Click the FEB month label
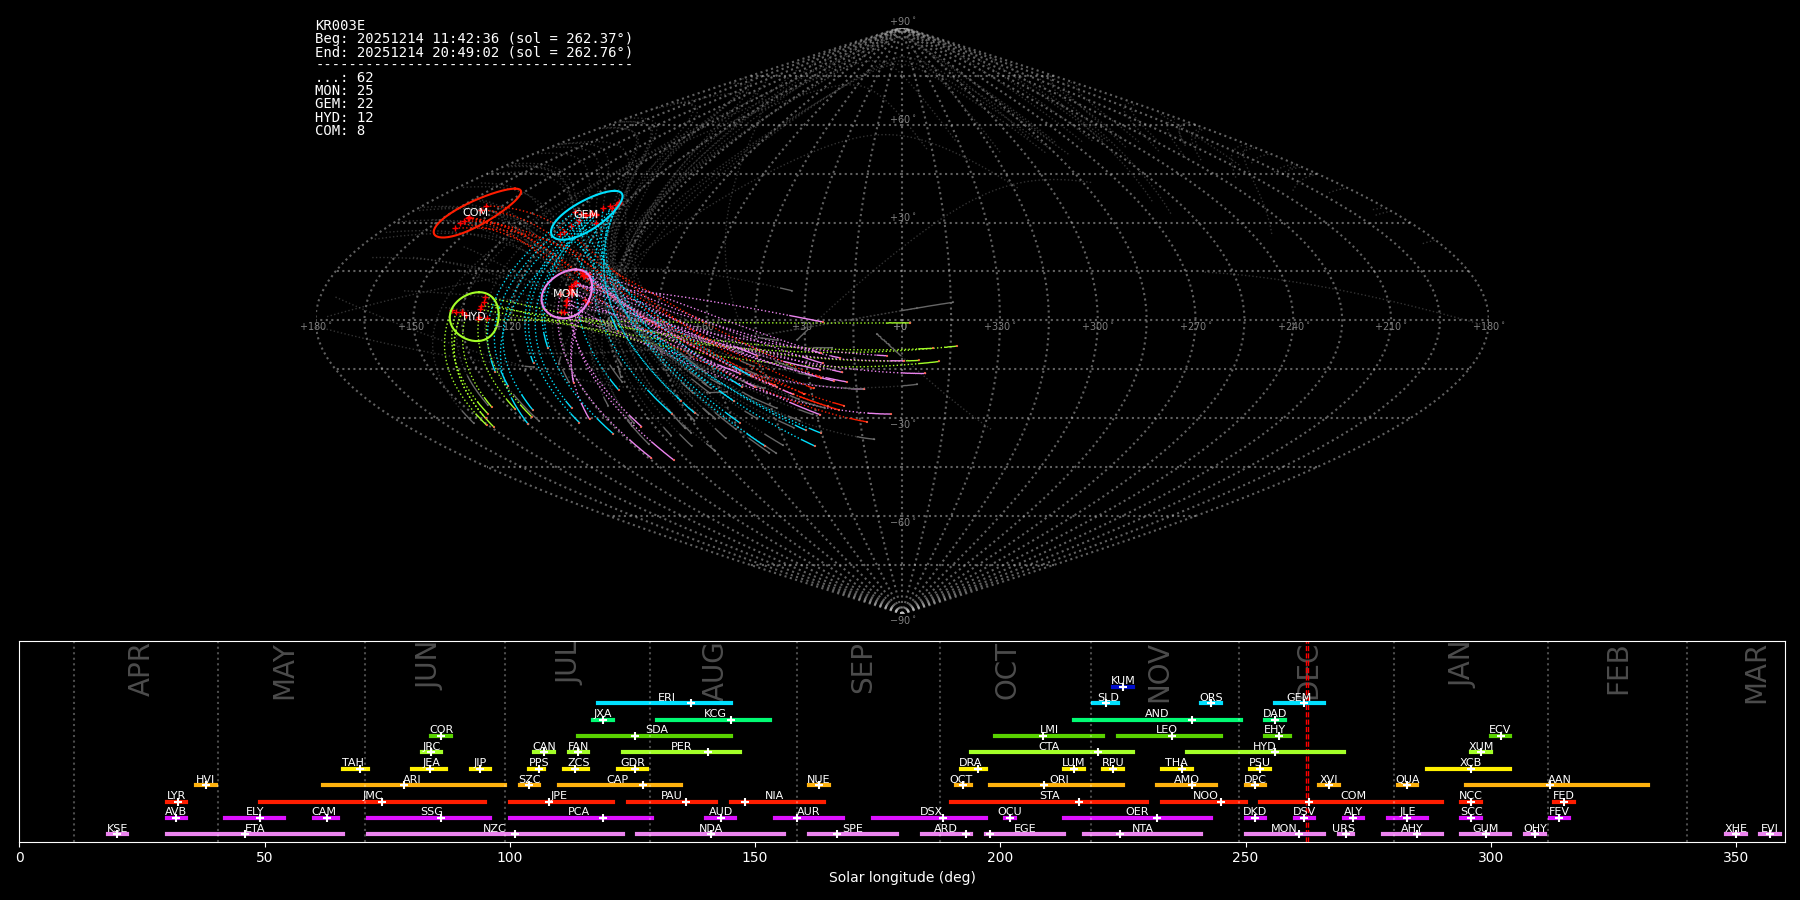 point(1618,671)
